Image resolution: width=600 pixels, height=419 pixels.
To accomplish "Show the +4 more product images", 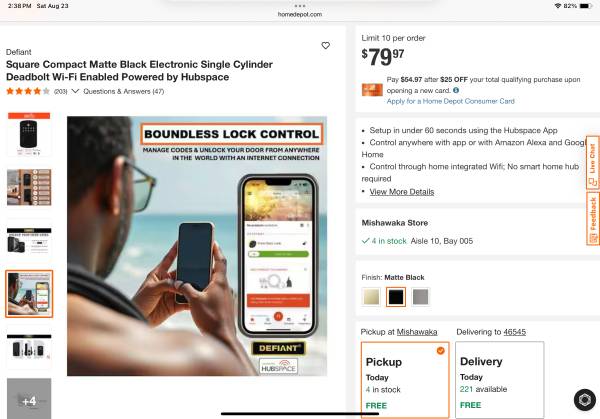I will [x=29, y=399].
